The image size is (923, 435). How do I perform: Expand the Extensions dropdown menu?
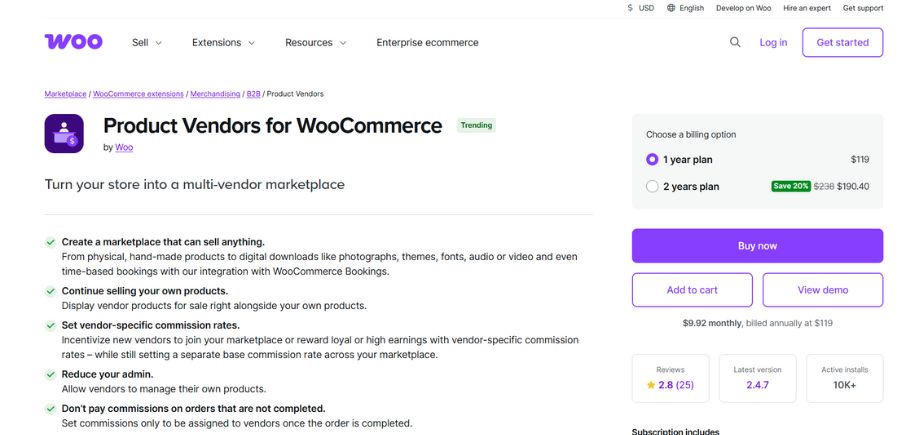pyautogui.click(x=223, y=43)
